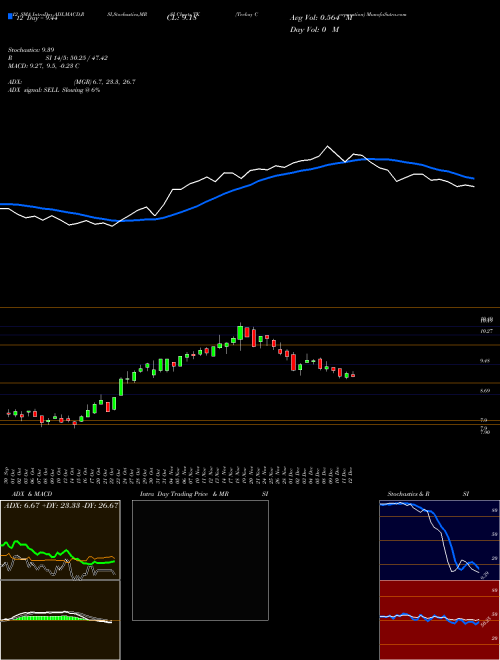500x660 pixels.
Task: Open the ADX indicator chart panel
Action: pyautogui.click(x=60, y=540)
